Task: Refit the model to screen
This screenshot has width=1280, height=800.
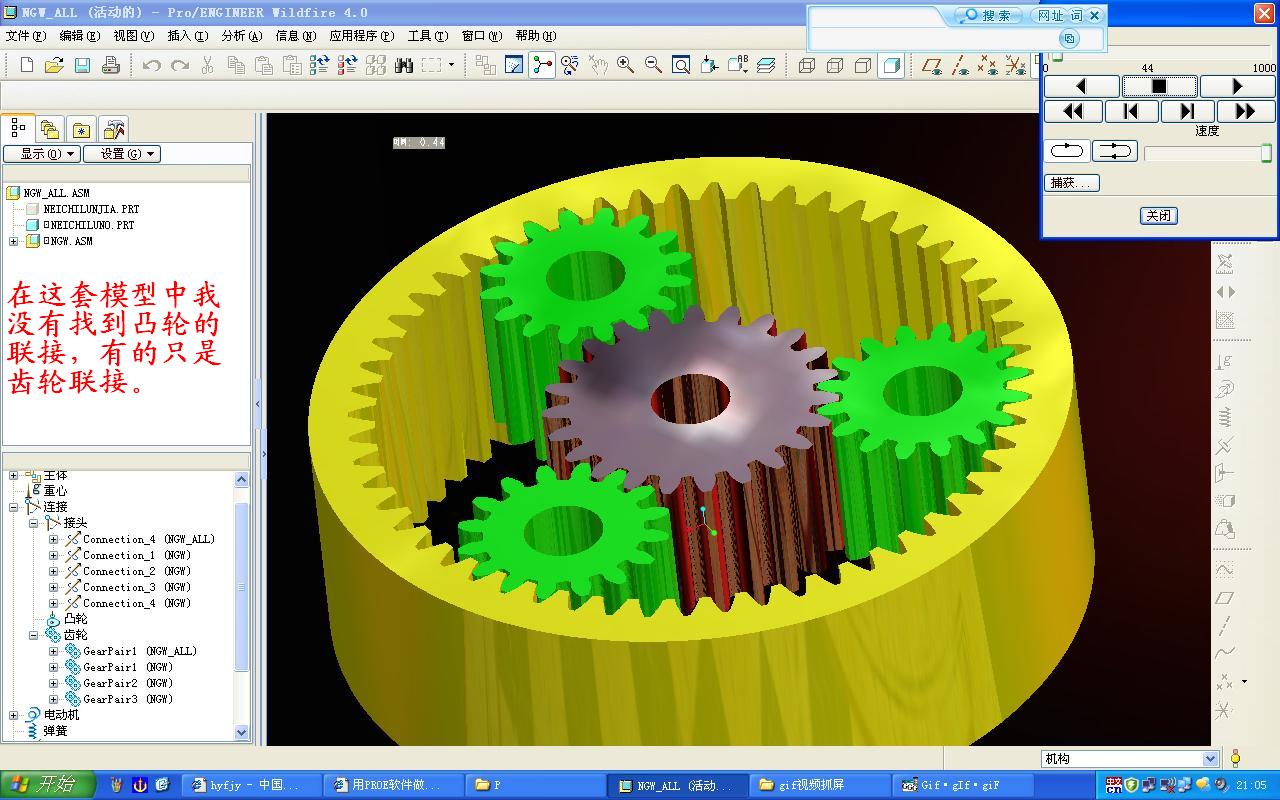Action: click(681, 65)
